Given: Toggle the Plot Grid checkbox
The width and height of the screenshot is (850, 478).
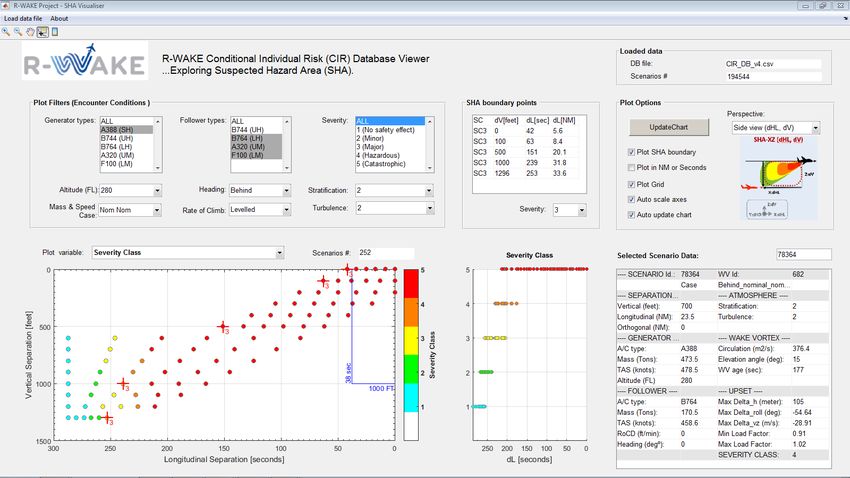Looking at the screenshot, I should [631, 184].
